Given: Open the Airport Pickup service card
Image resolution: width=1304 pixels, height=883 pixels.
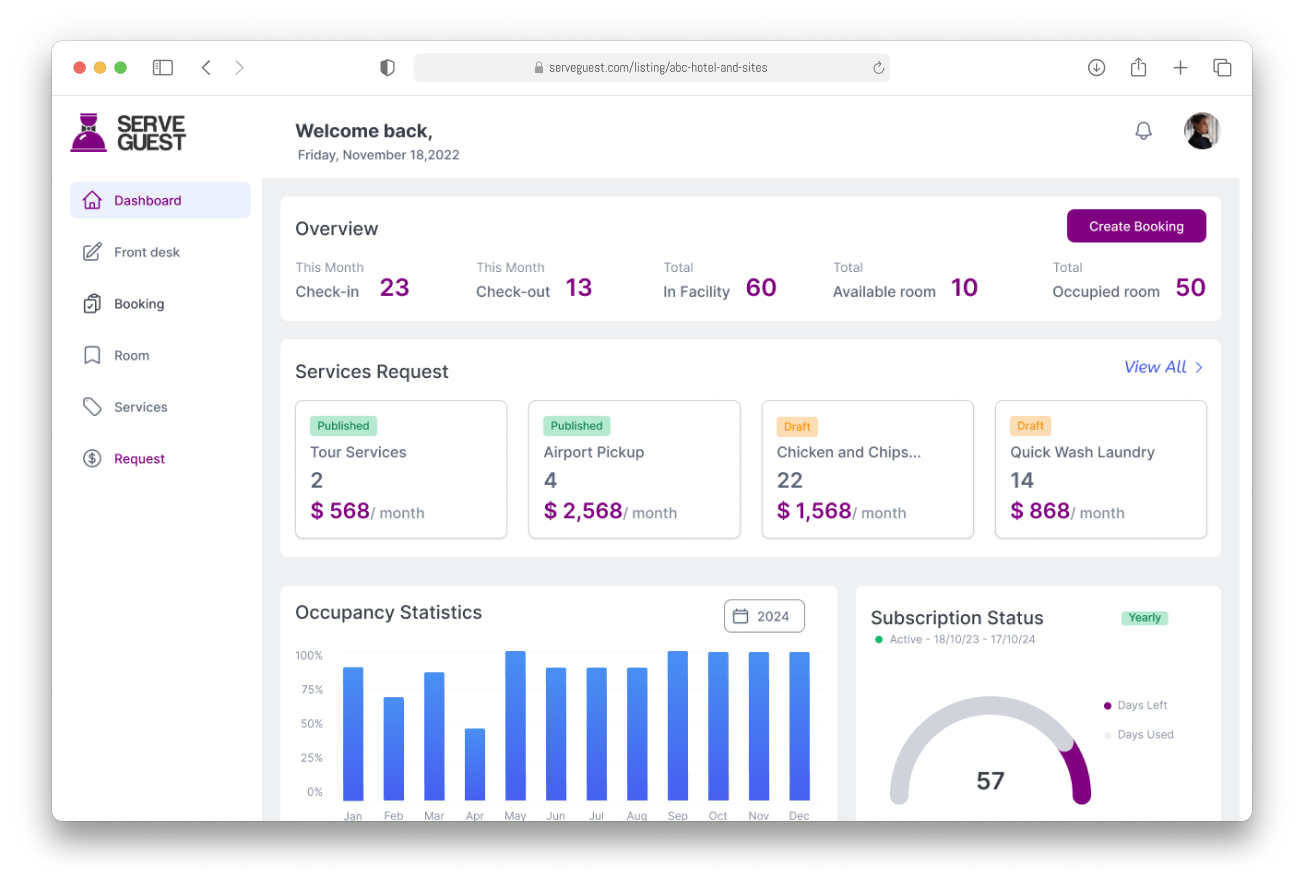Looking at the screenshot, I should click(634, 469).
